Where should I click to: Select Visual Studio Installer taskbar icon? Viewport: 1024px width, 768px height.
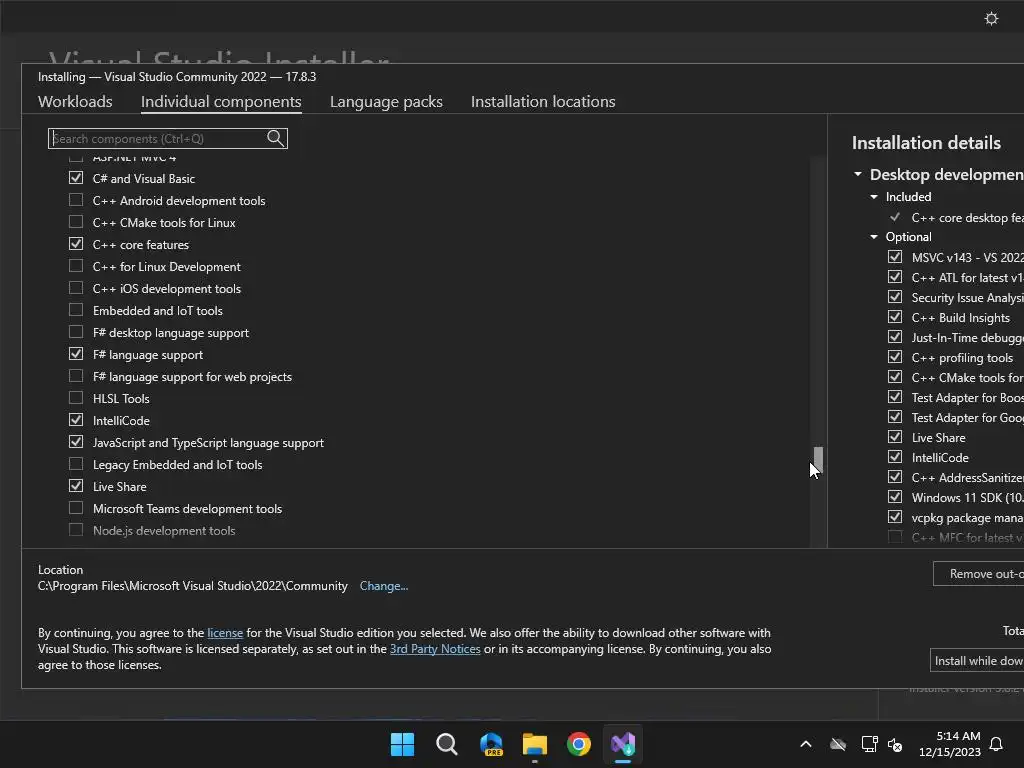(623, 744)
